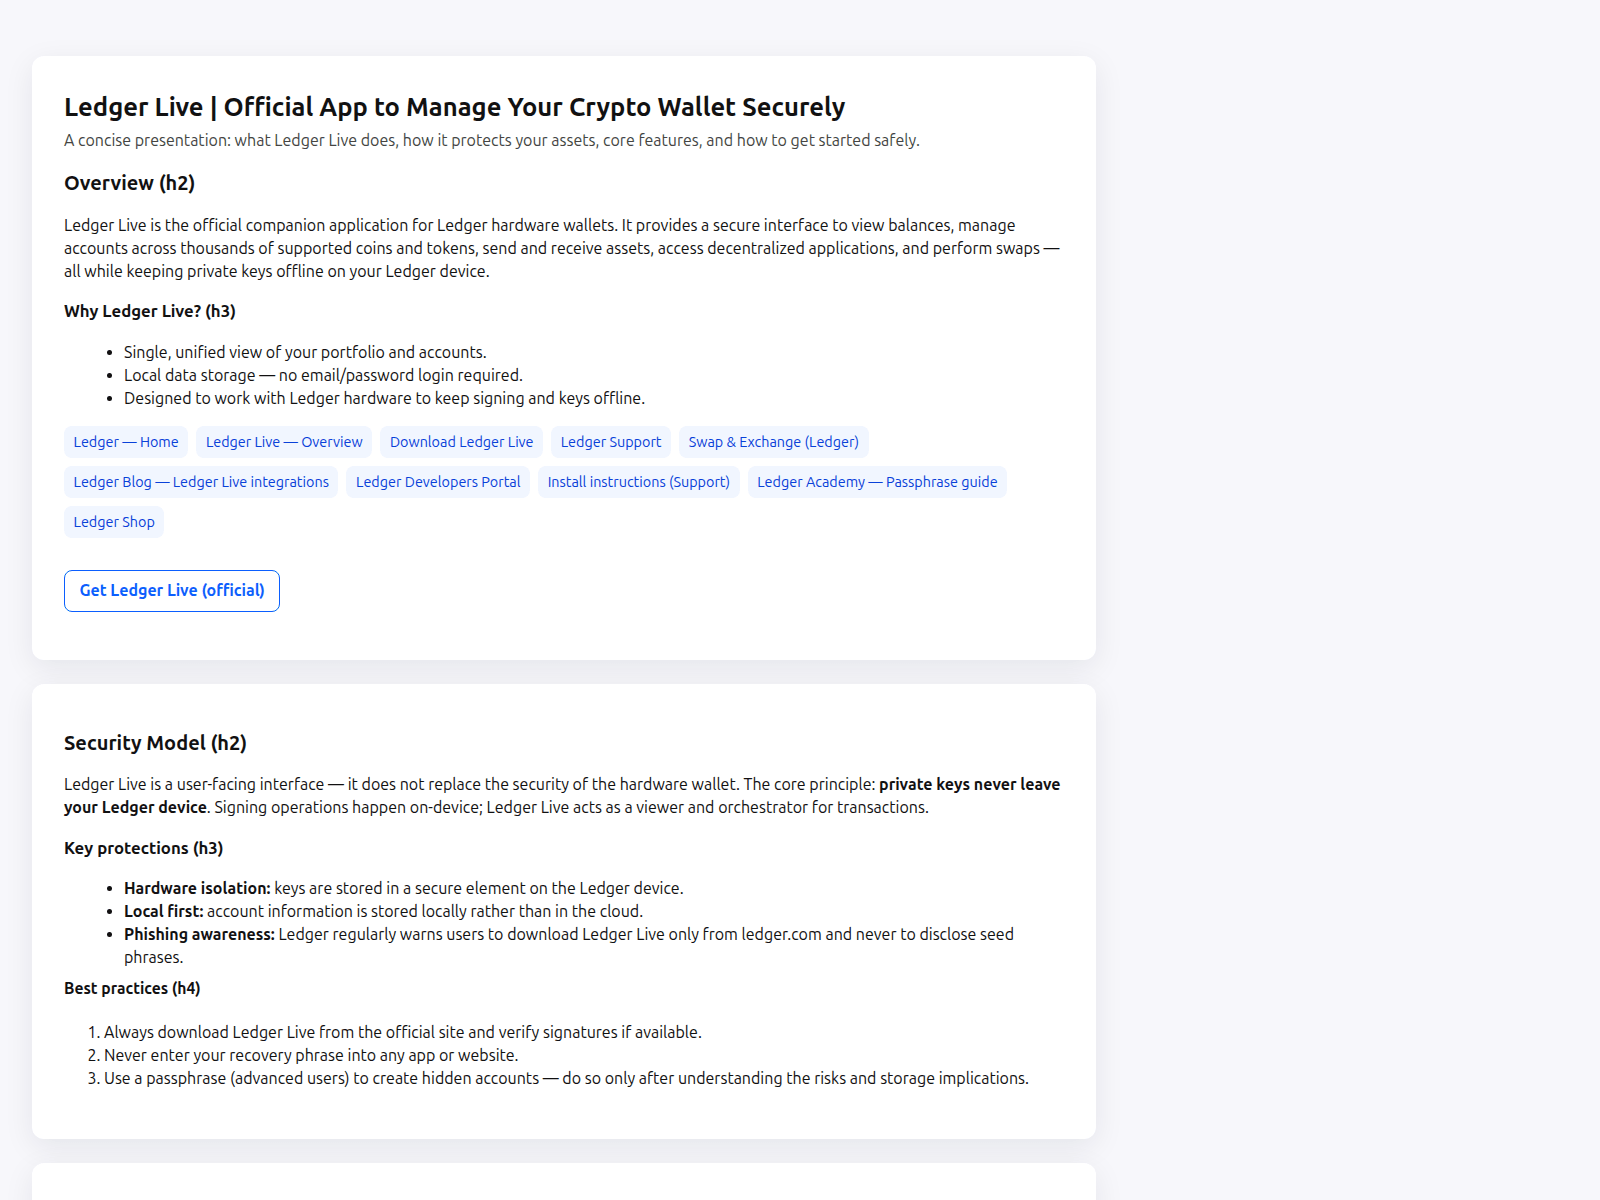This screenshot has height=1200, width=1600.
Task: Click the Best practices (h4) heading
Action: (x=131, y=987)
